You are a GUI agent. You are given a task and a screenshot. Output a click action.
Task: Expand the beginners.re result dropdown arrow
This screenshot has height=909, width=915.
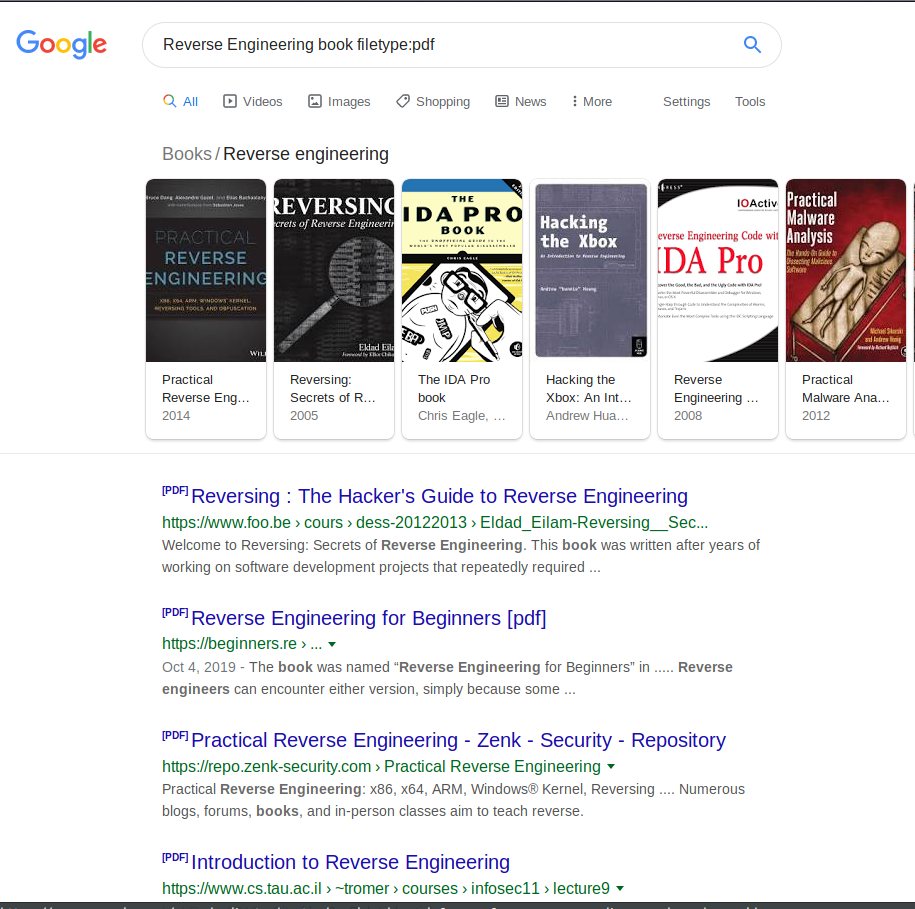pos(332,645)
